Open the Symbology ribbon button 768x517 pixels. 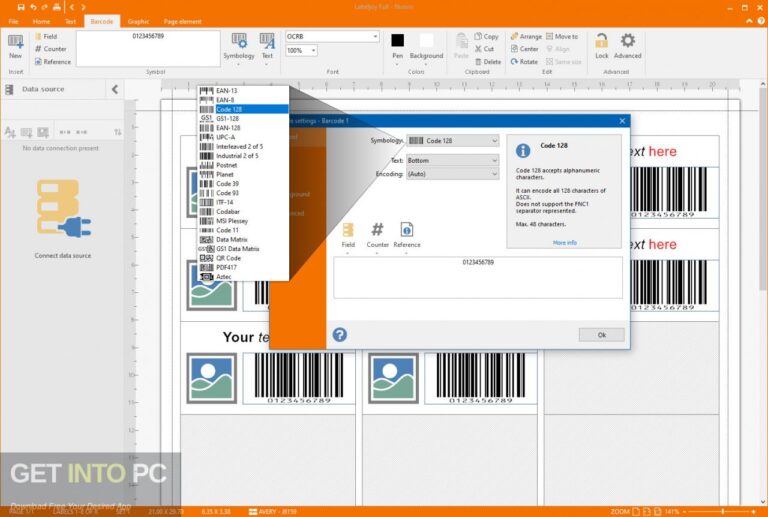pos(239,47)
